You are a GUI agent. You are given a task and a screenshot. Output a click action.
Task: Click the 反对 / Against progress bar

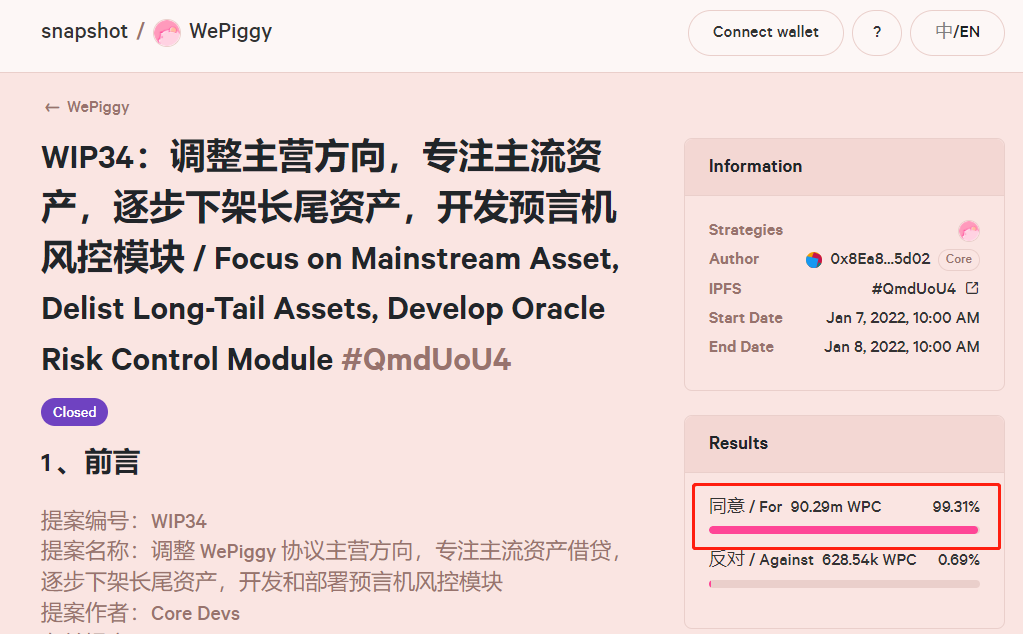(x=844, y=584)
